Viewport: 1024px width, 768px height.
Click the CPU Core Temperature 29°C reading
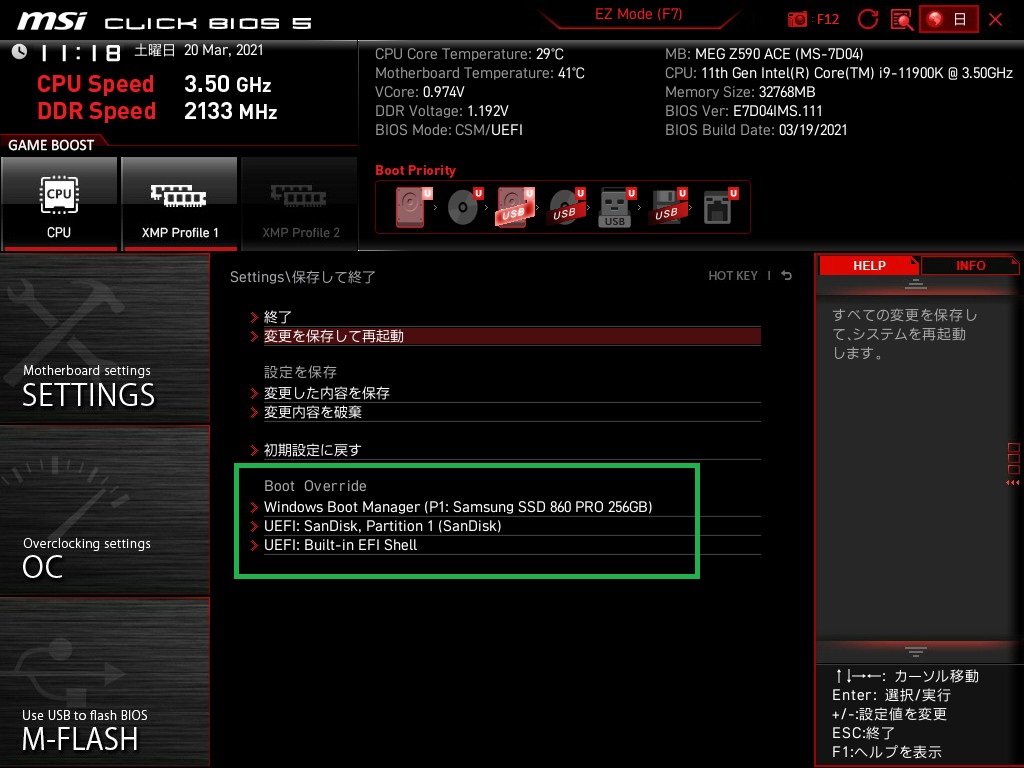coord(469,54)
